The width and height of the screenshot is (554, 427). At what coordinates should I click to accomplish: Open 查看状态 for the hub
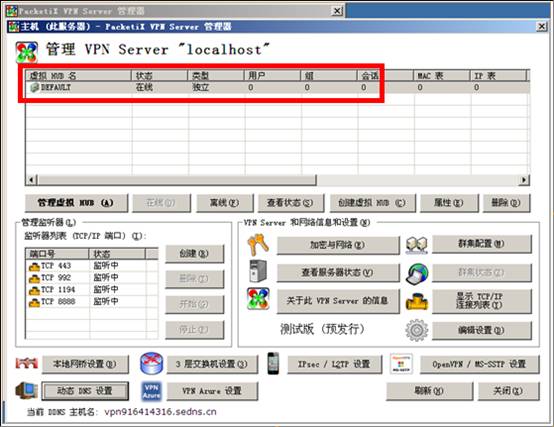[290, 203]
